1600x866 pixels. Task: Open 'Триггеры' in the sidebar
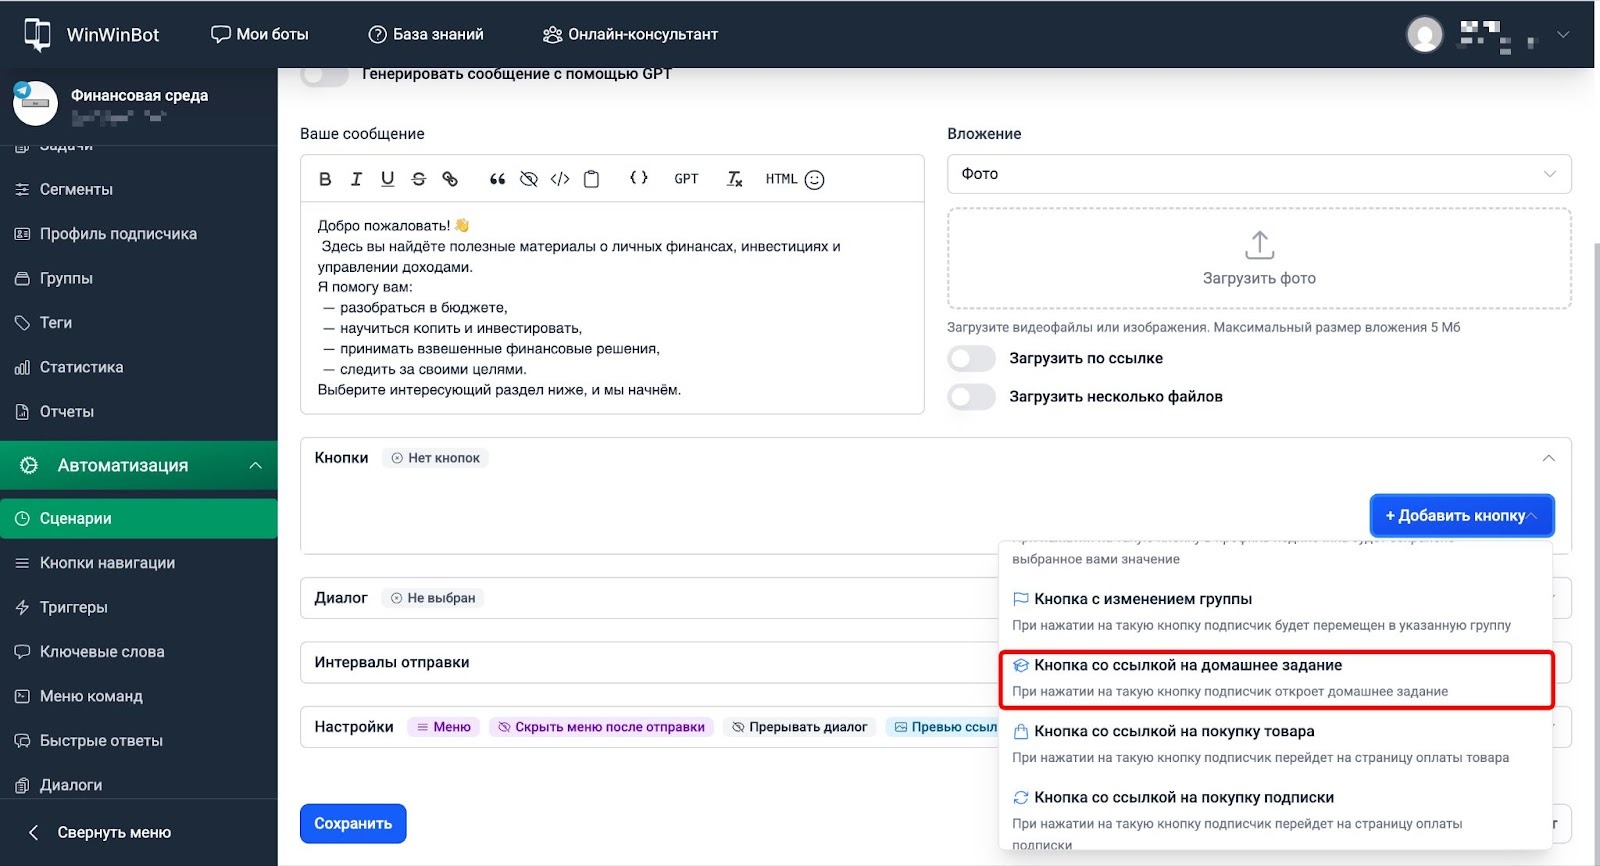tap(74, 607)
